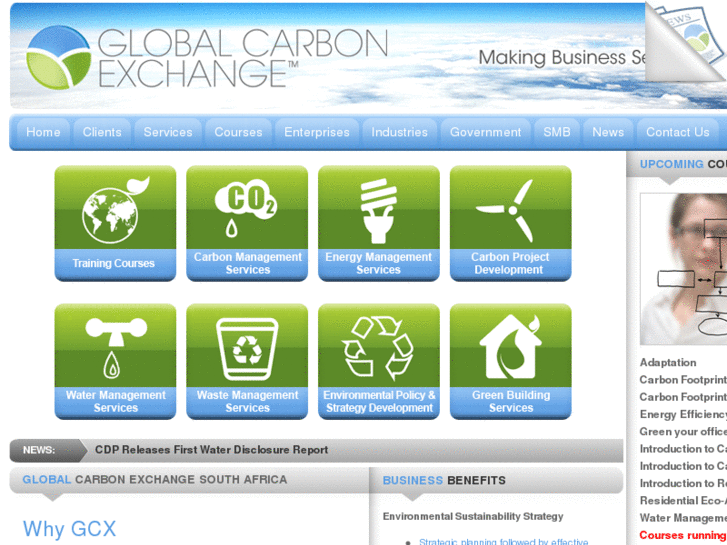Click the Water Management Services label

(115, 402)
